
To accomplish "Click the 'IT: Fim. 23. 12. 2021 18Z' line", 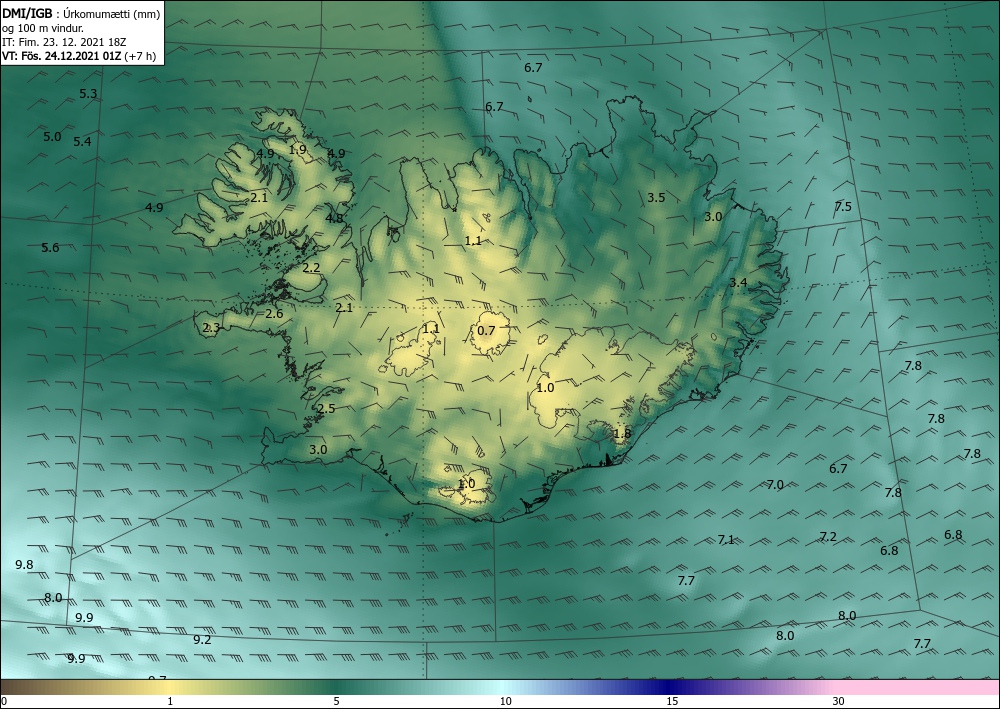I will click(x=64, y=42).
